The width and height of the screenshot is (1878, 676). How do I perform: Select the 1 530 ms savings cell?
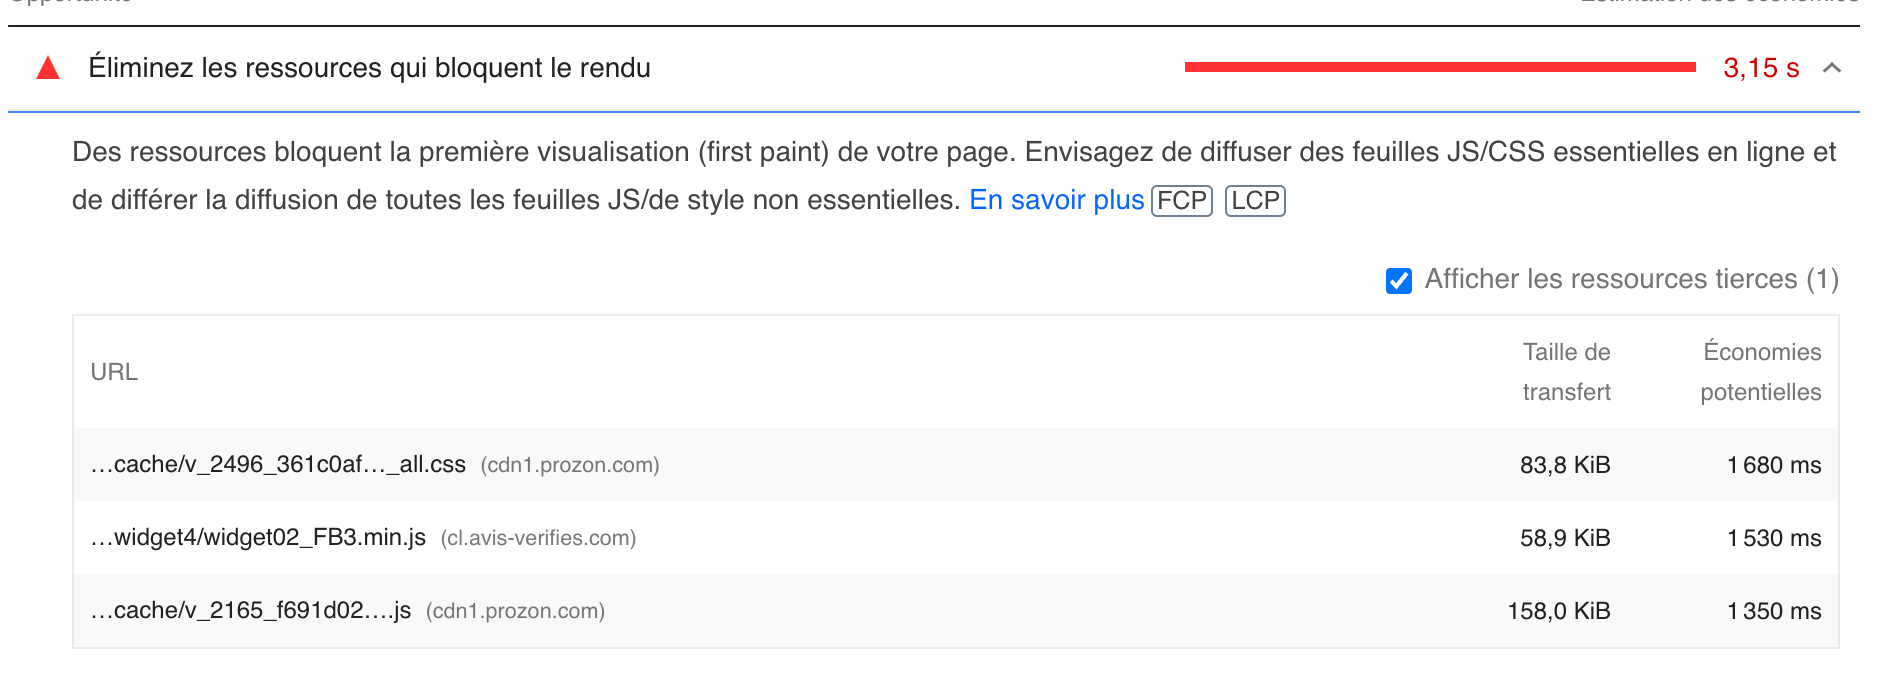[x=1774, y=538]
